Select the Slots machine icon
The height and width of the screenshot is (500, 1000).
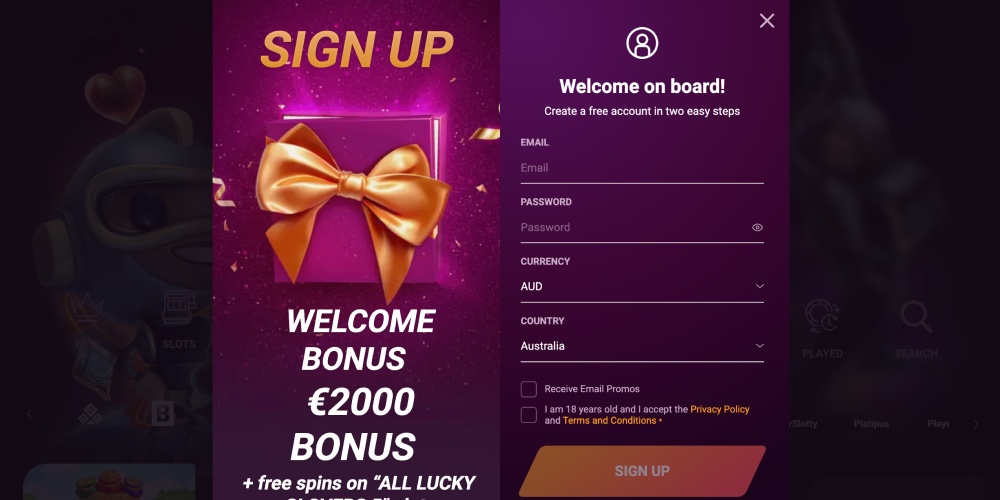pos(179,308)
